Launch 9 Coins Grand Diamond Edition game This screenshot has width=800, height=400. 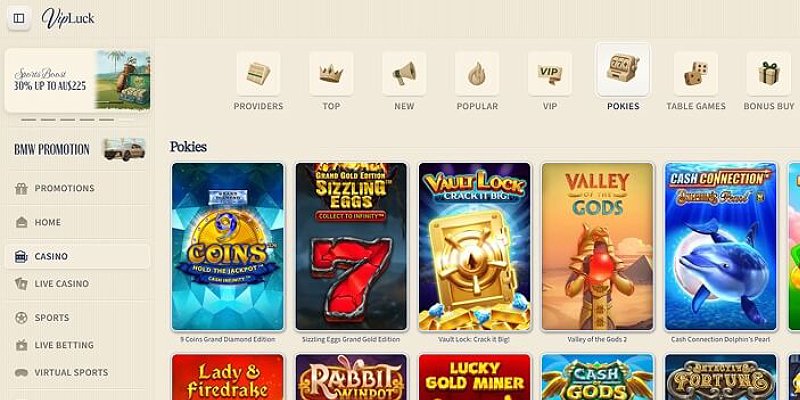click(228, 246)
